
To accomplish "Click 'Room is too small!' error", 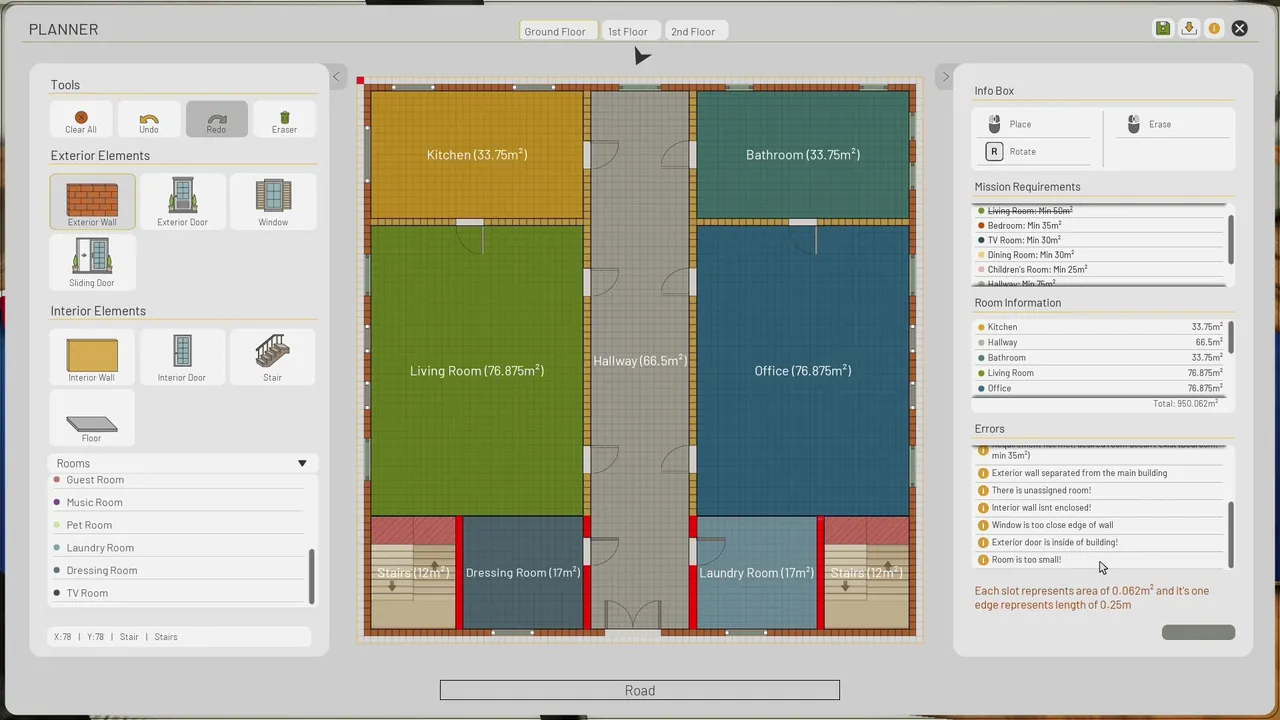I will point(1100,560).
